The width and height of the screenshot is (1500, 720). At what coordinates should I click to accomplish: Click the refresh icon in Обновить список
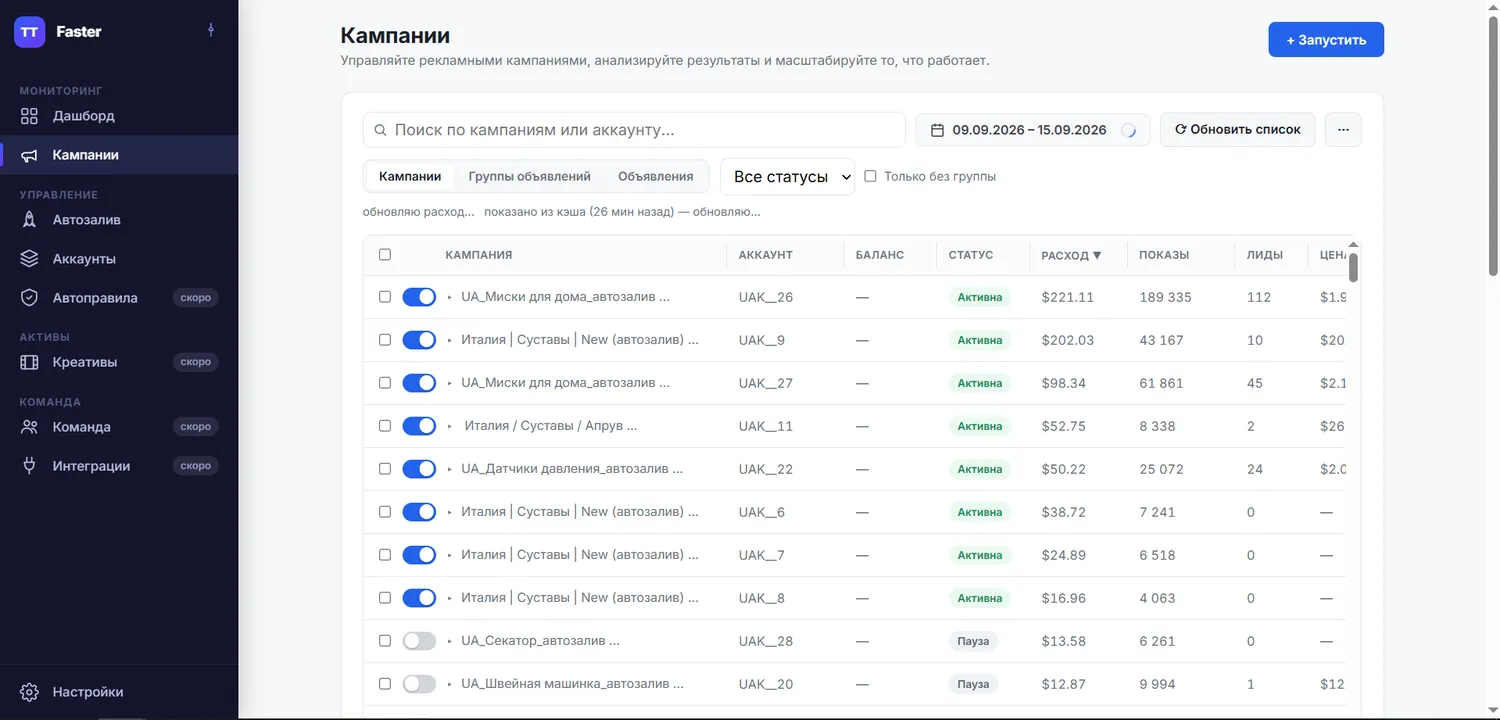tap(1180, 129)
